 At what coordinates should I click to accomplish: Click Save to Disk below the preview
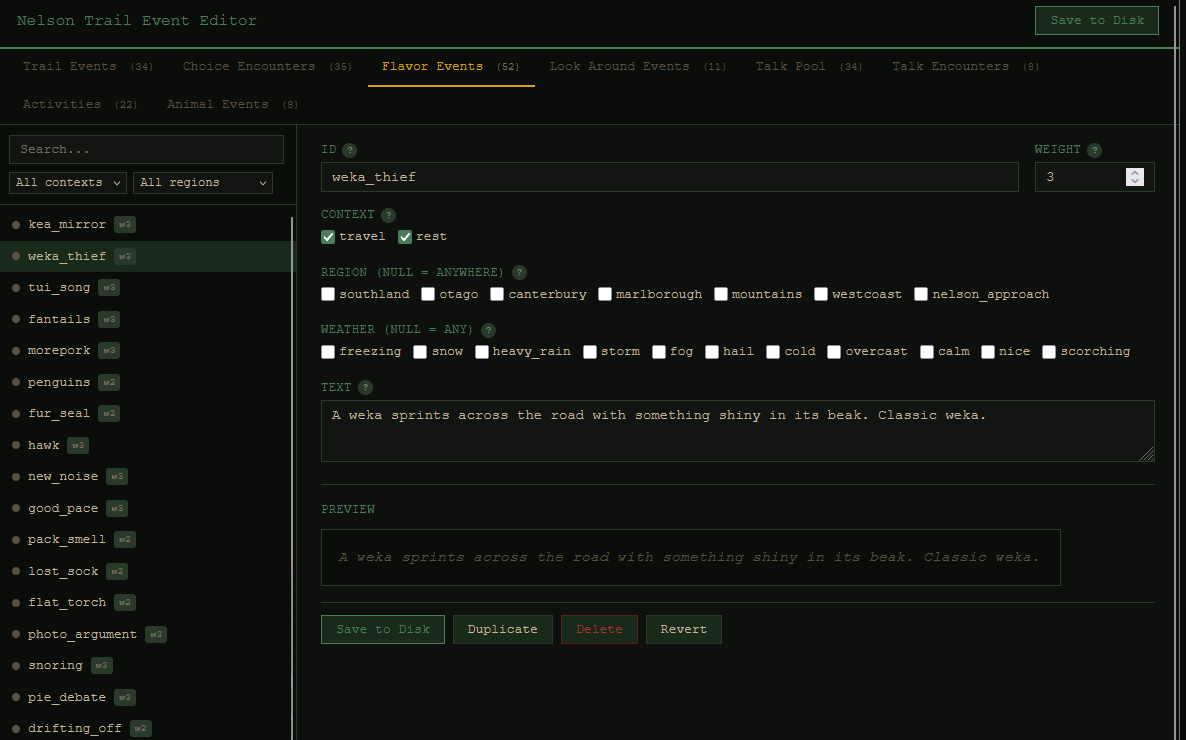tap(383, 630)
